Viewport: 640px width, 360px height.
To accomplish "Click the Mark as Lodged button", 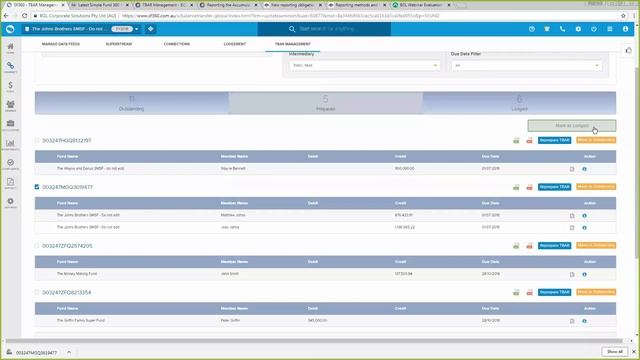I will pos(571,126).
